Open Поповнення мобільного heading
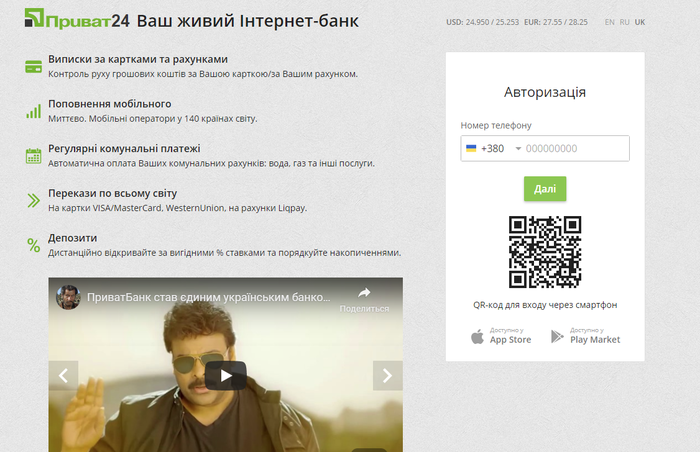 click(110, 104)
